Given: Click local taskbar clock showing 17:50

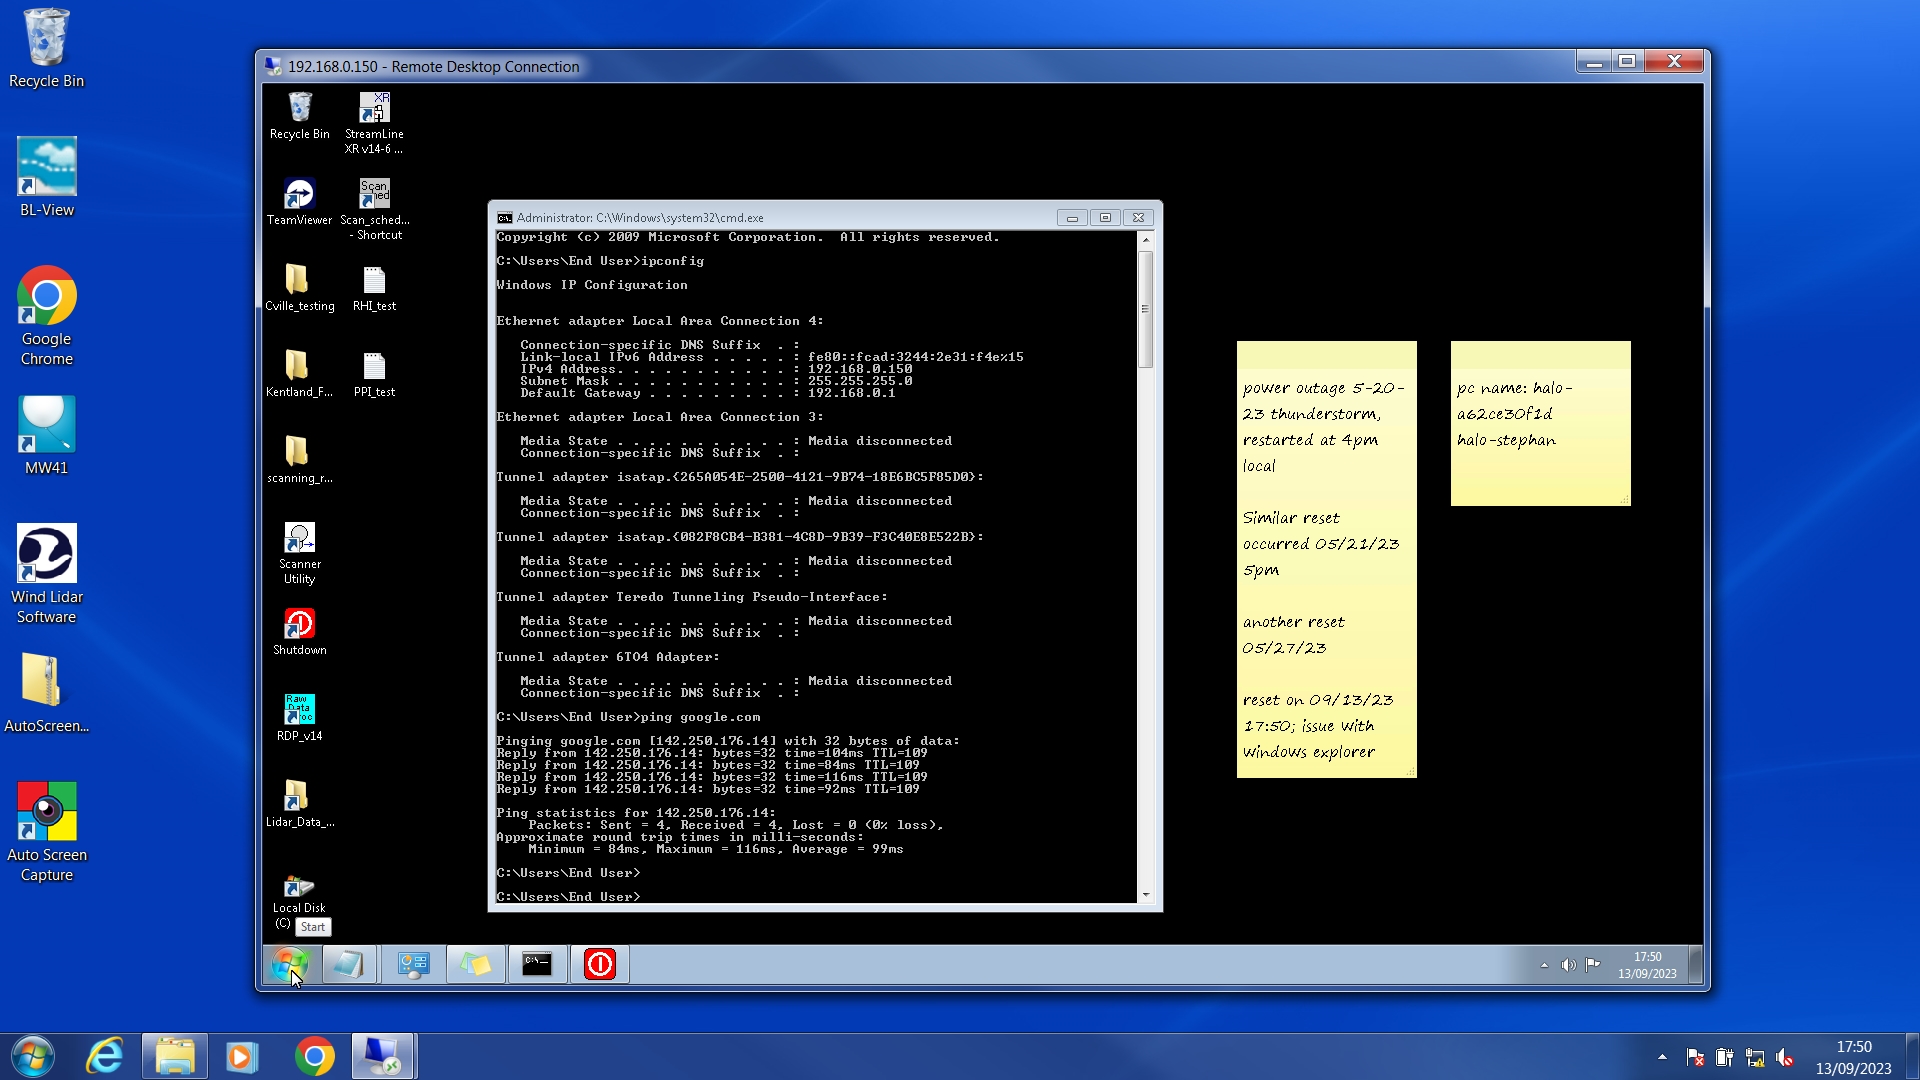Looking at the screenshot, I should pos(1853,1057).
